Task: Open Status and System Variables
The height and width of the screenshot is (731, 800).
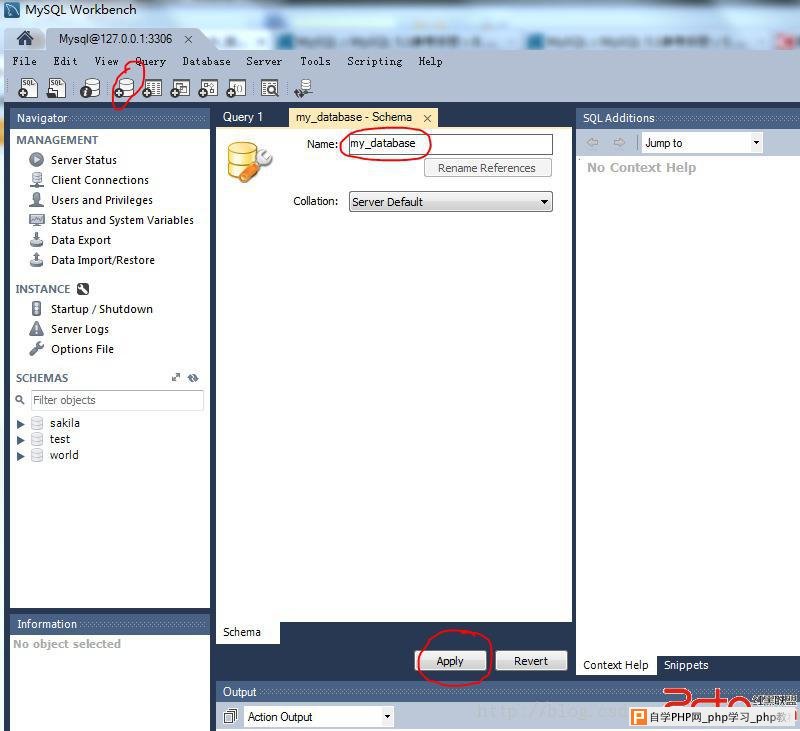Action: 111,220
